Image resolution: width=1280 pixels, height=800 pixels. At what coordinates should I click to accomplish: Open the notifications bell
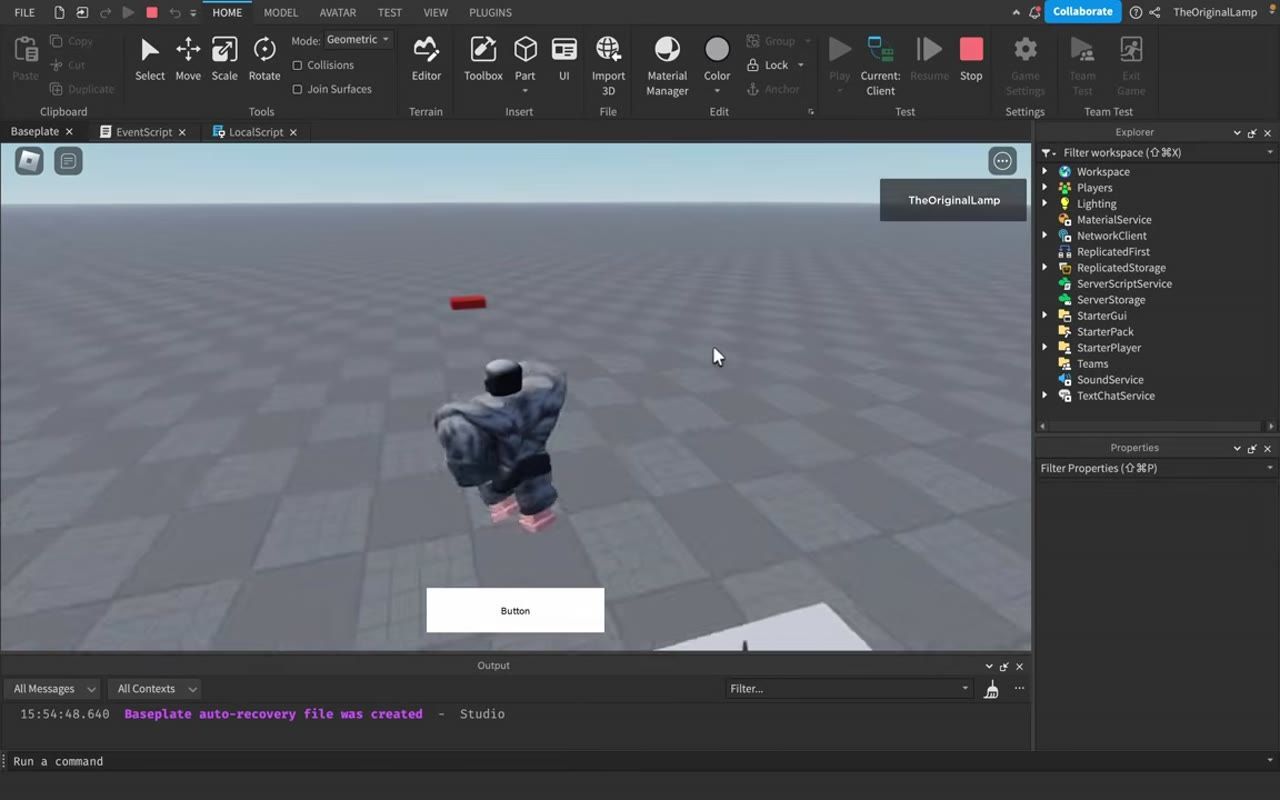(1034, 12)
